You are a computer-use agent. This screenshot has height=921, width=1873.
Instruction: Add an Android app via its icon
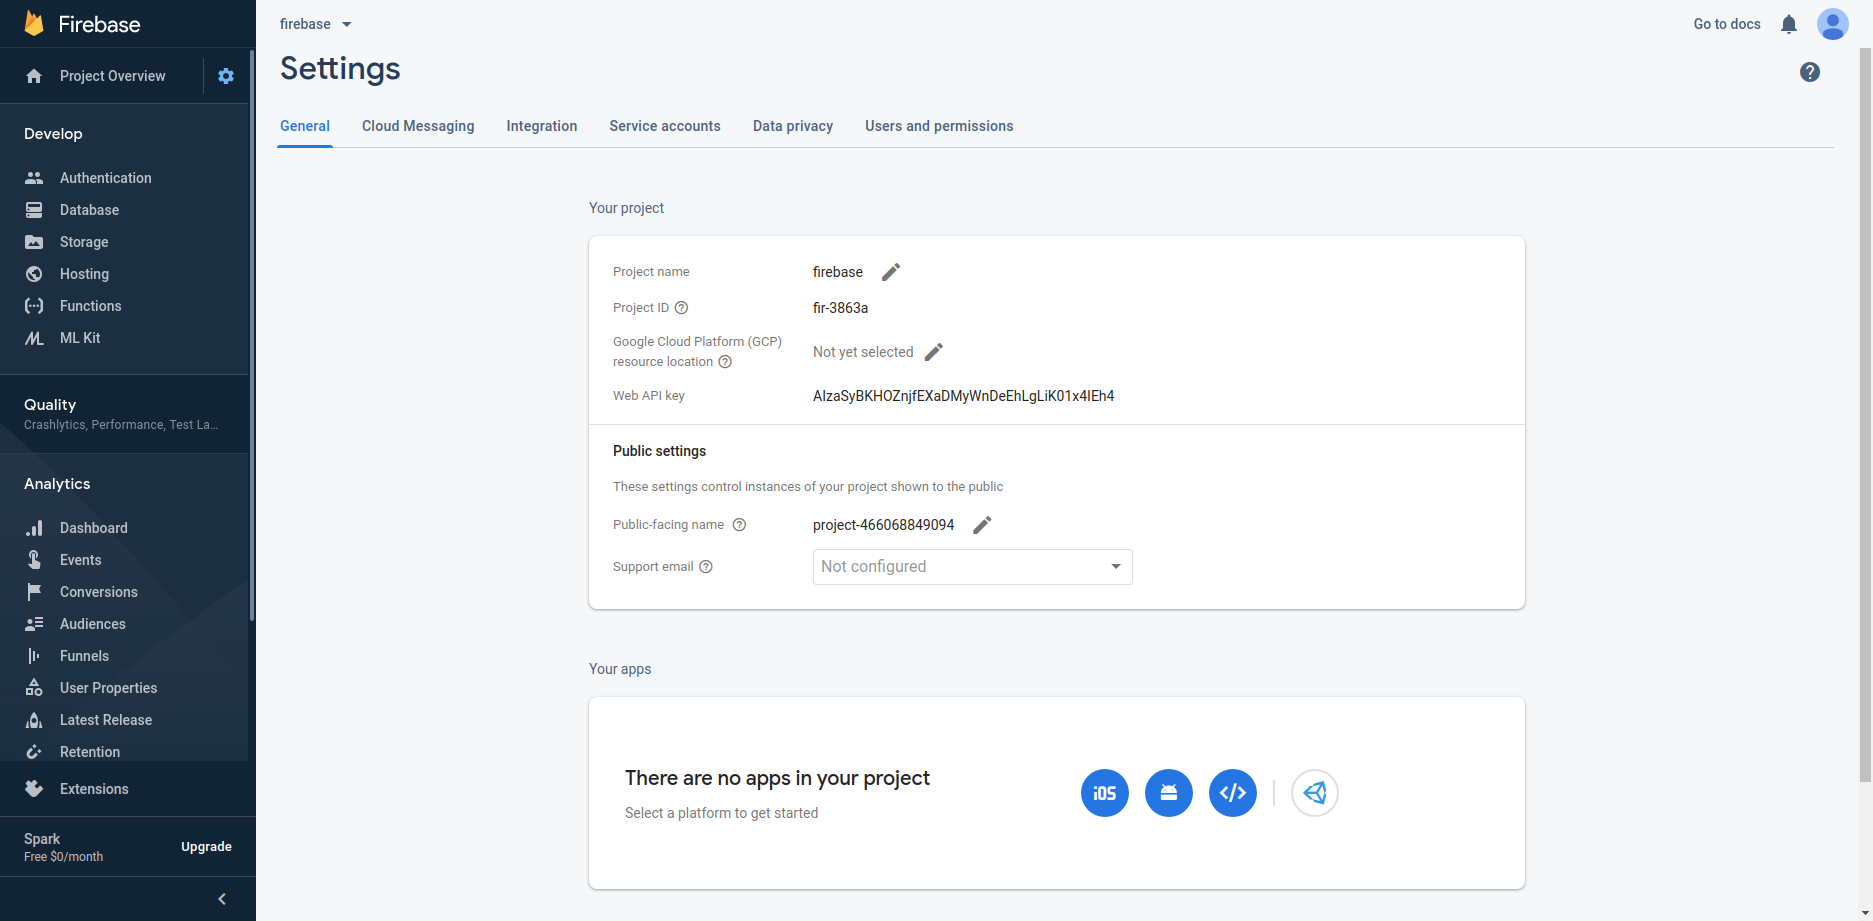pyautogui.click(x=1168, y=793)
